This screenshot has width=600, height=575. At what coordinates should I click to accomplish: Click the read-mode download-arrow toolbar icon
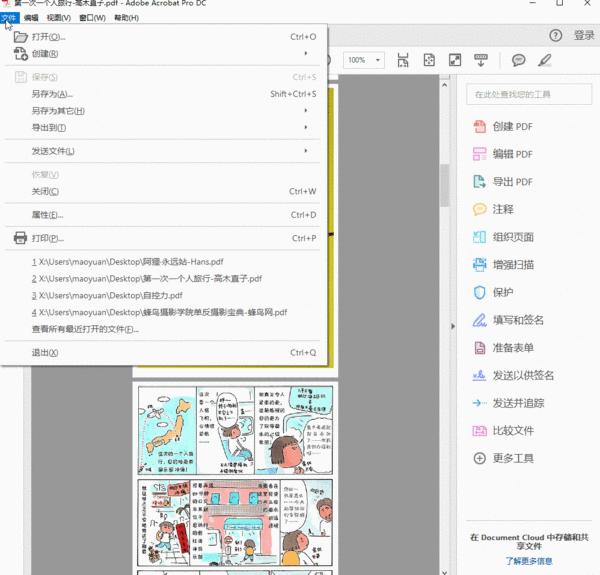pyautogui.click(x=481, y=60)
